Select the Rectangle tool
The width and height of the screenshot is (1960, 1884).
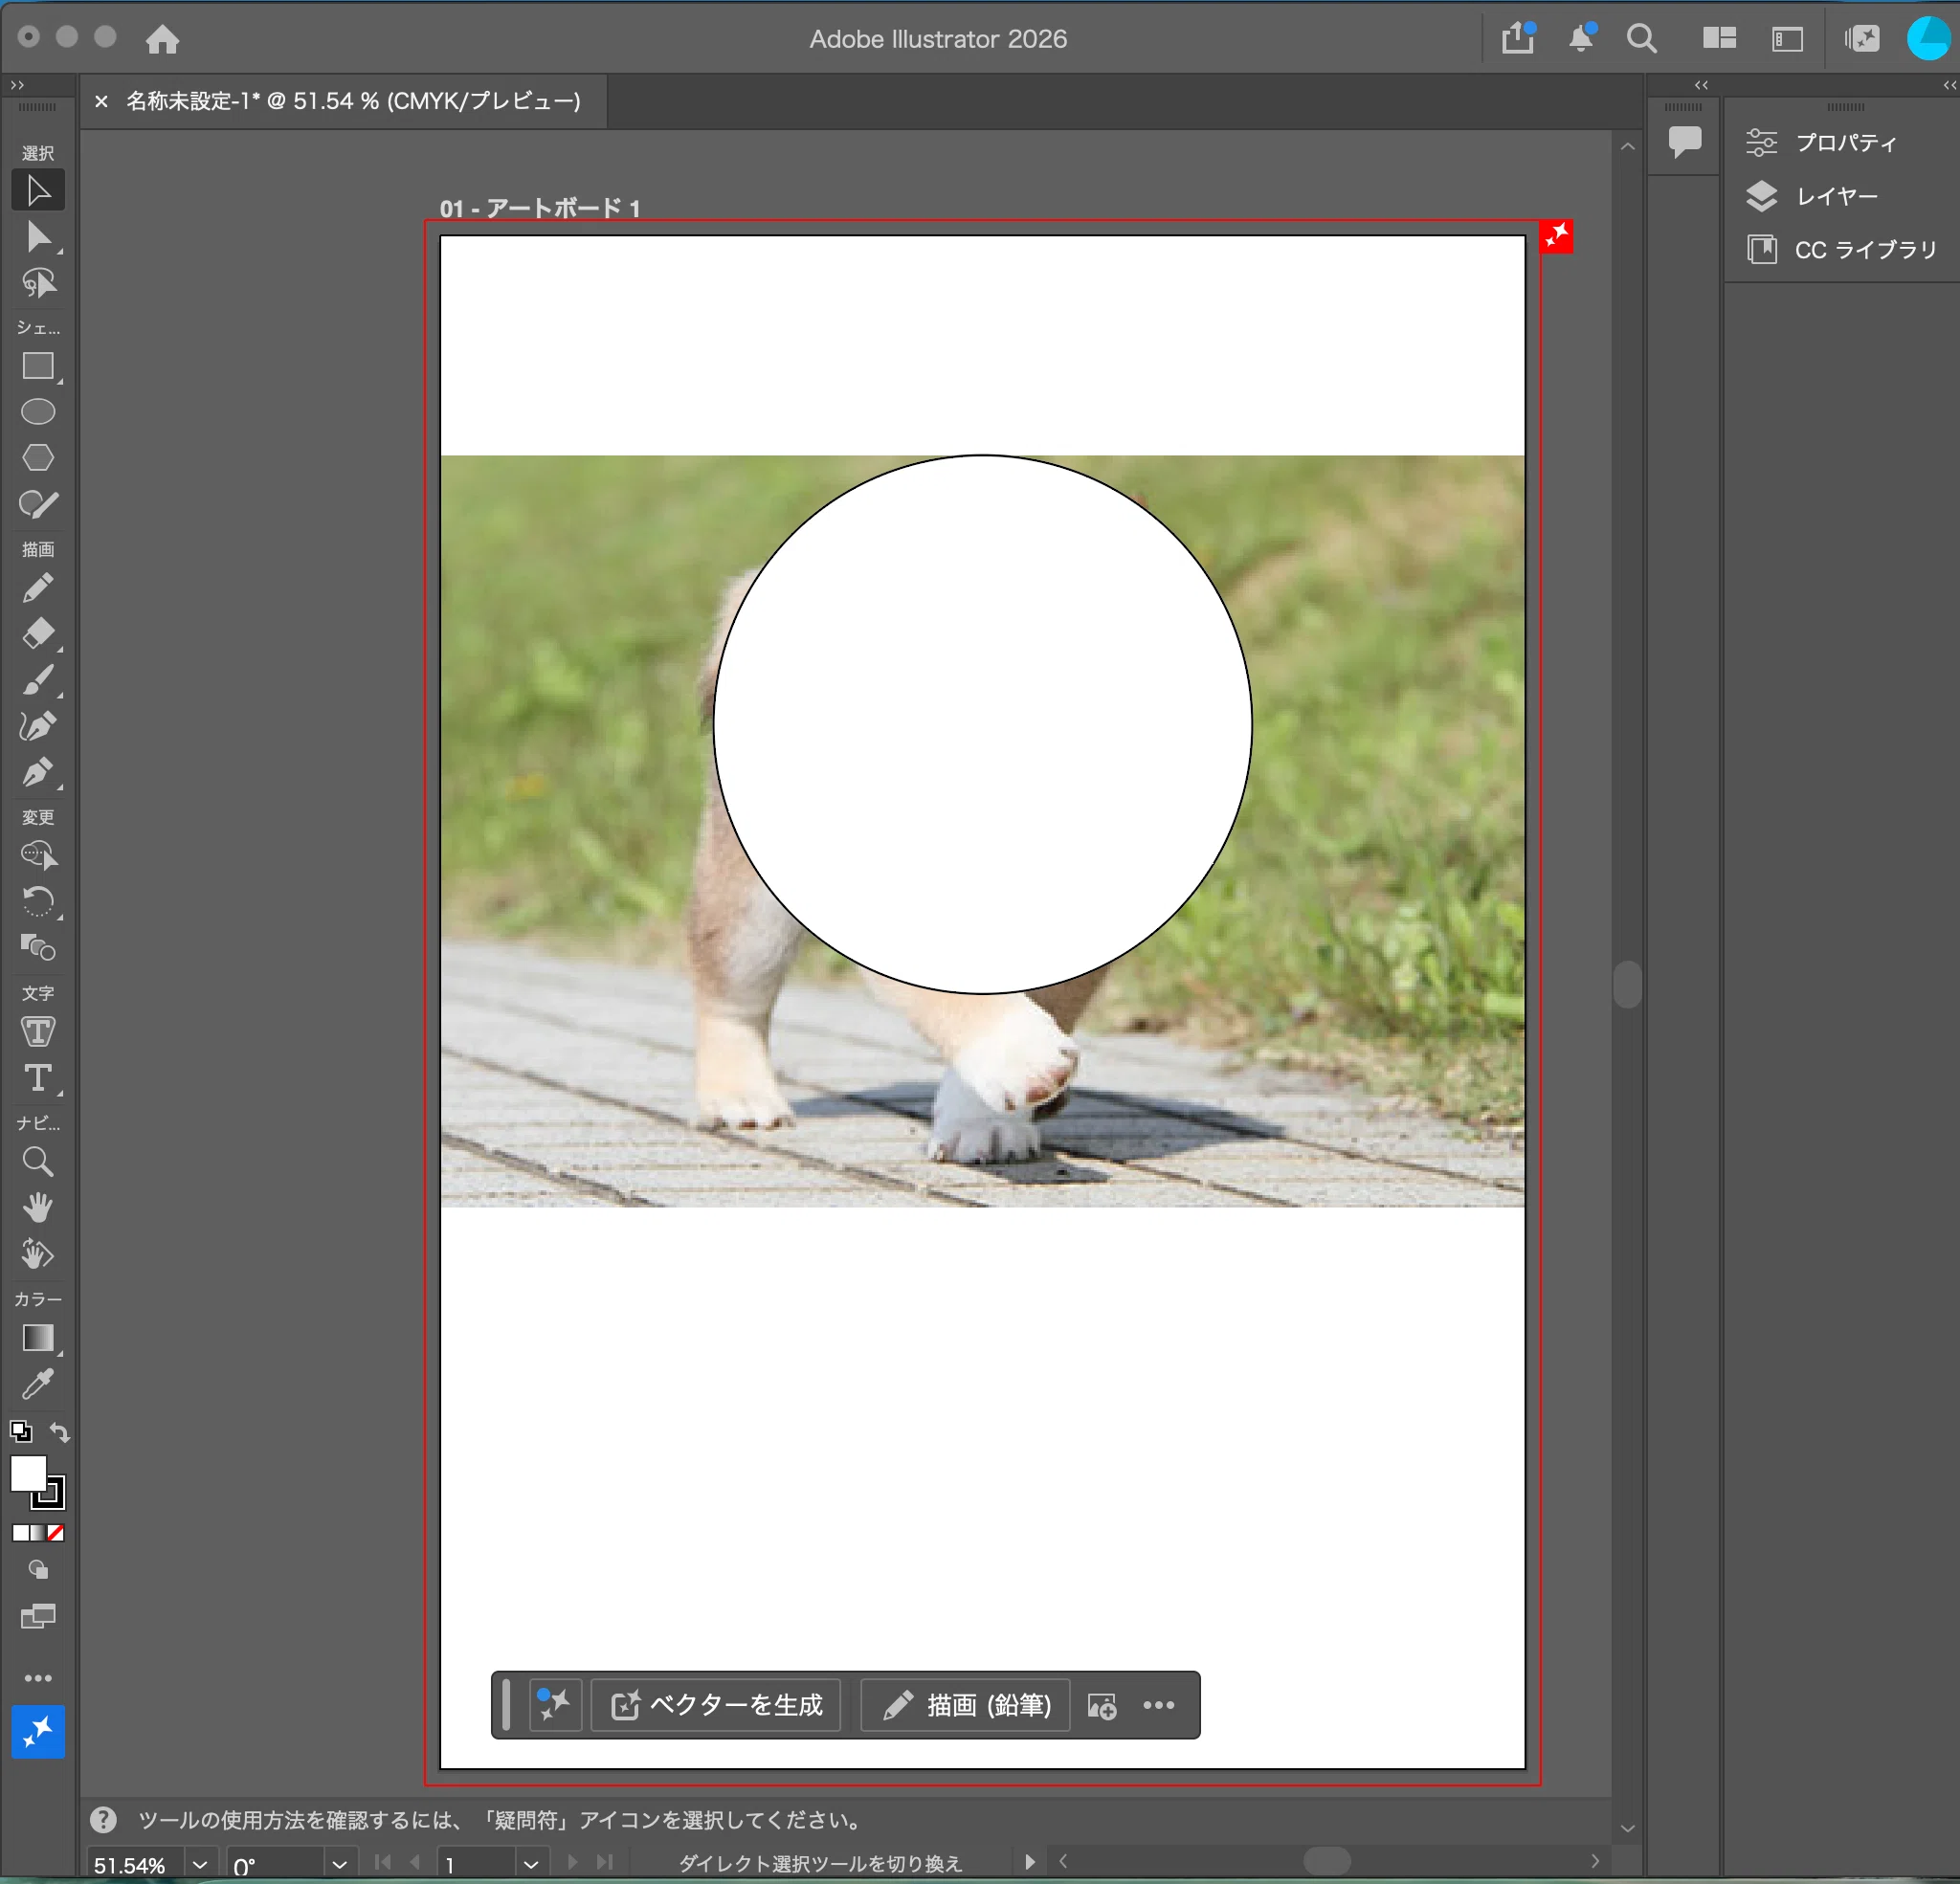[x=38, y=366]
